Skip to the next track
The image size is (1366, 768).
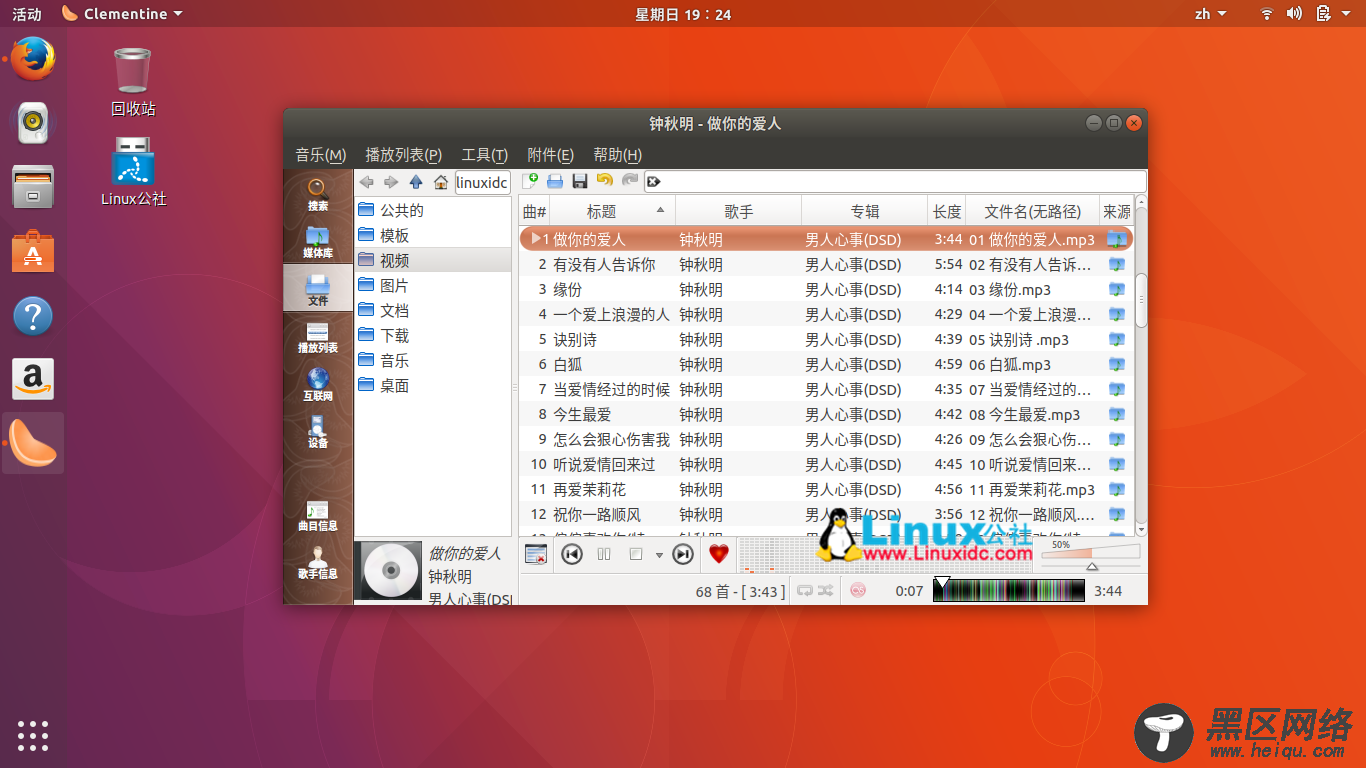(x=683, y=554)
